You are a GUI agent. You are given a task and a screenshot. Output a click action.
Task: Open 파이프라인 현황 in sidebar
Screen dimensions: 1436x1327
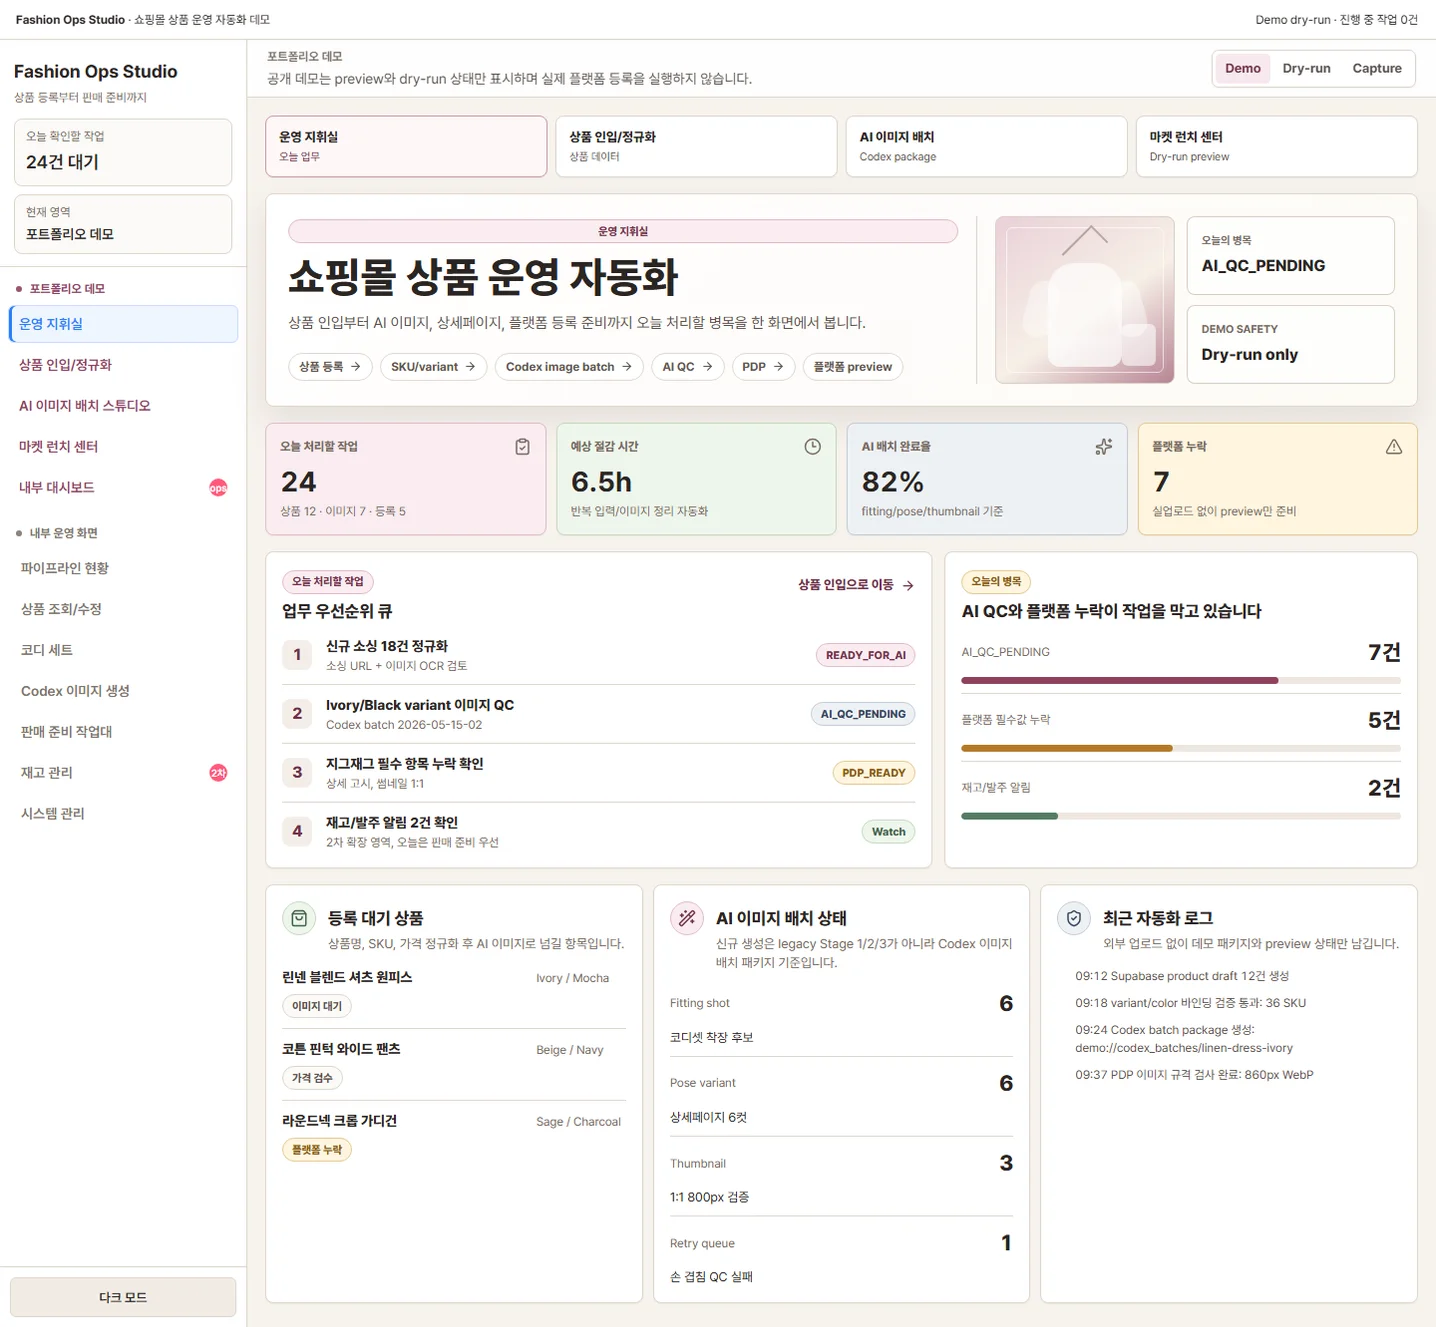(123, 568)
